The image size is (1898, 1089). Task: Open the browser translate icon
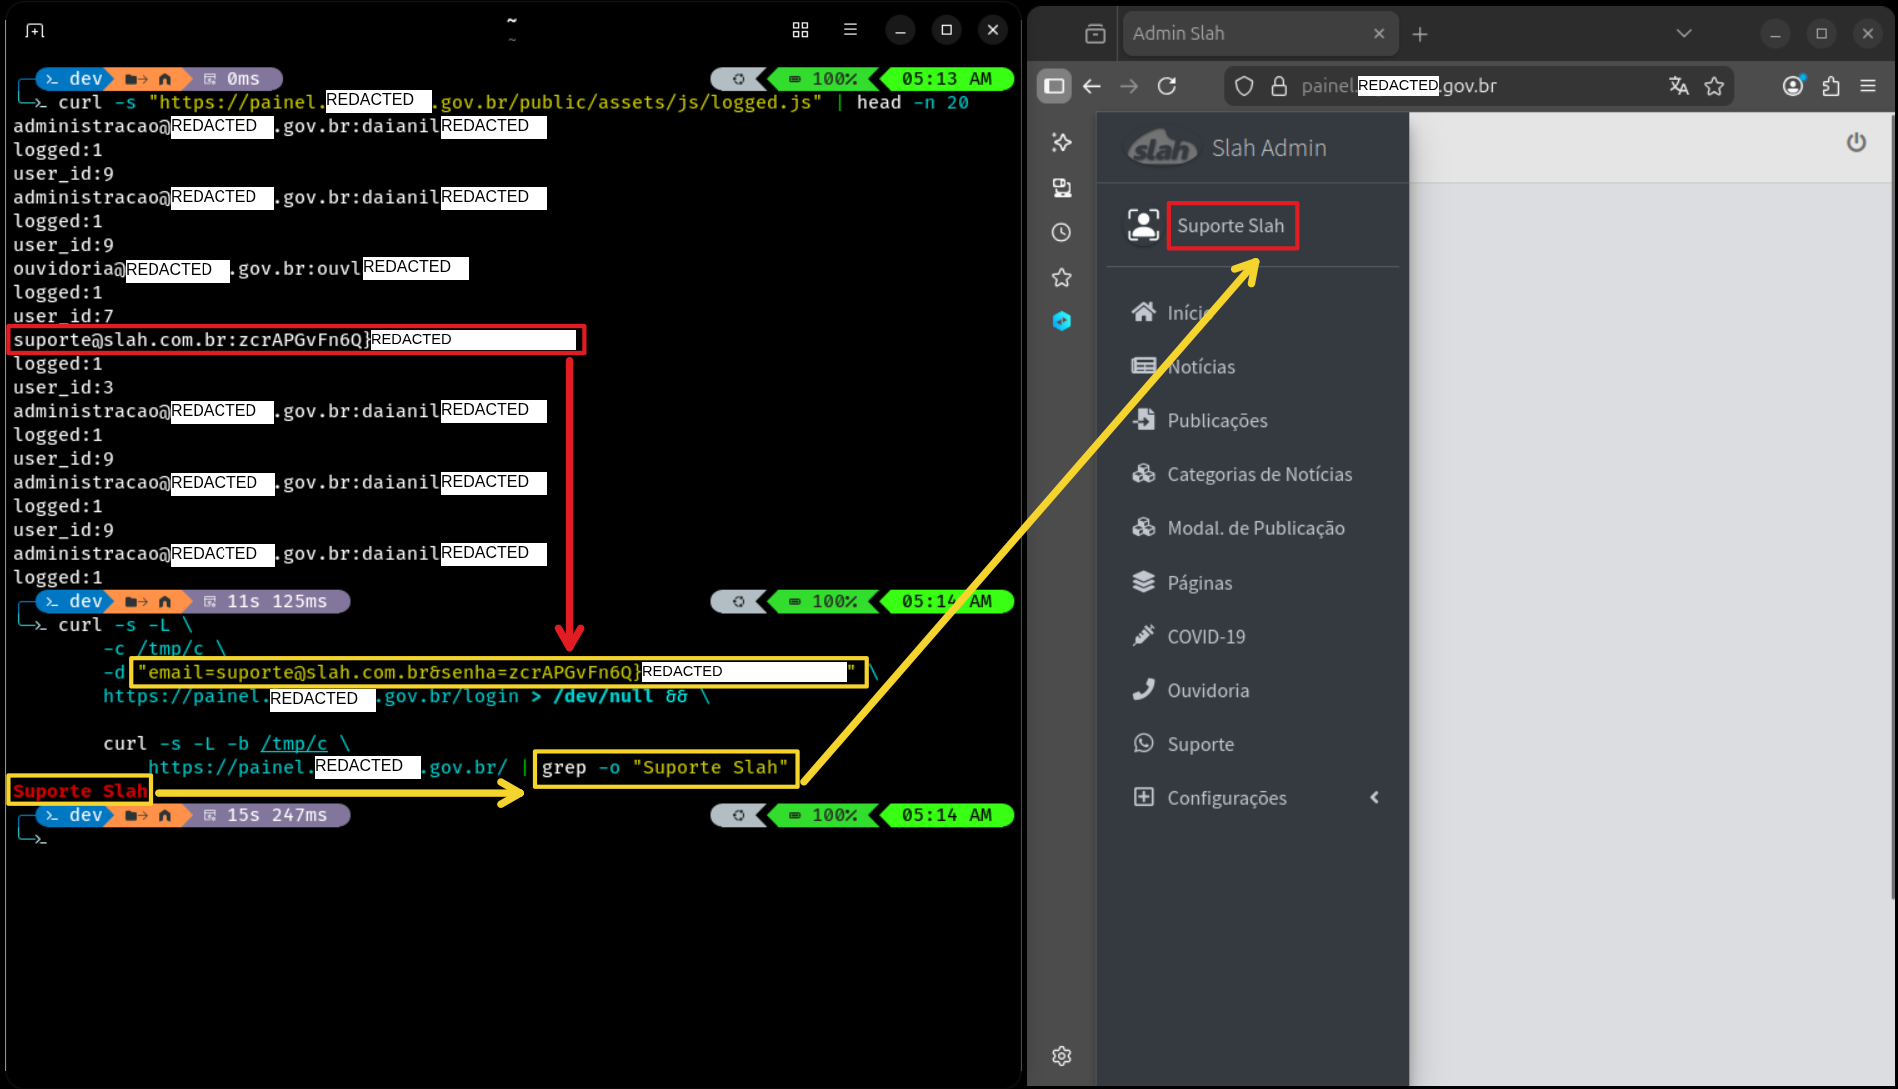coord(1678,86)
